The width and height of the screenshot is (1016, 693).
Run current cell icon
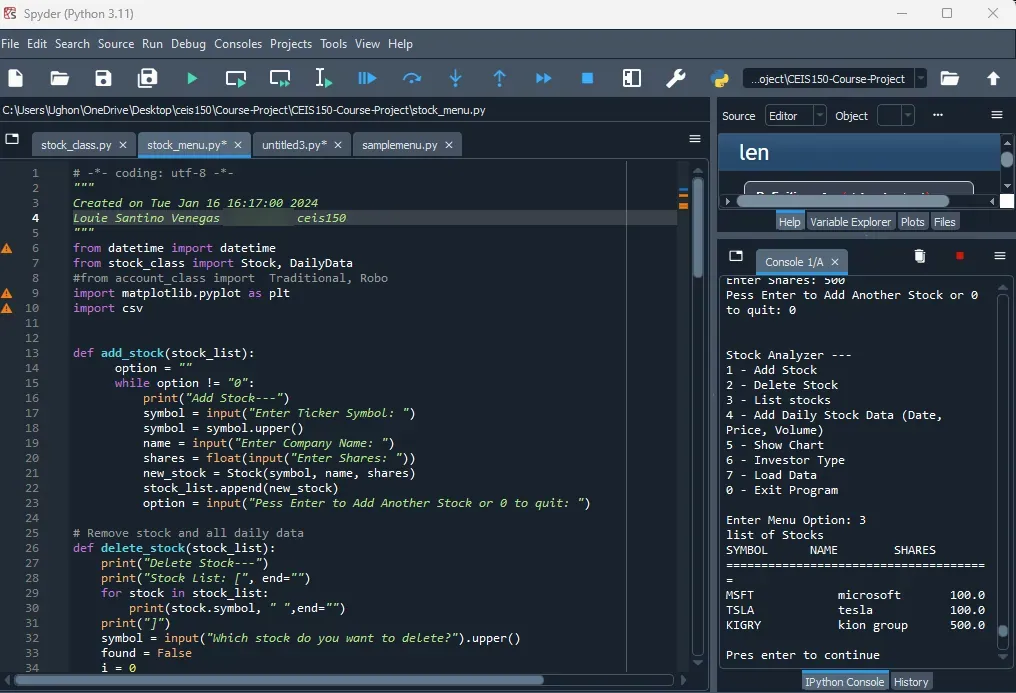(x=236, y=78)
